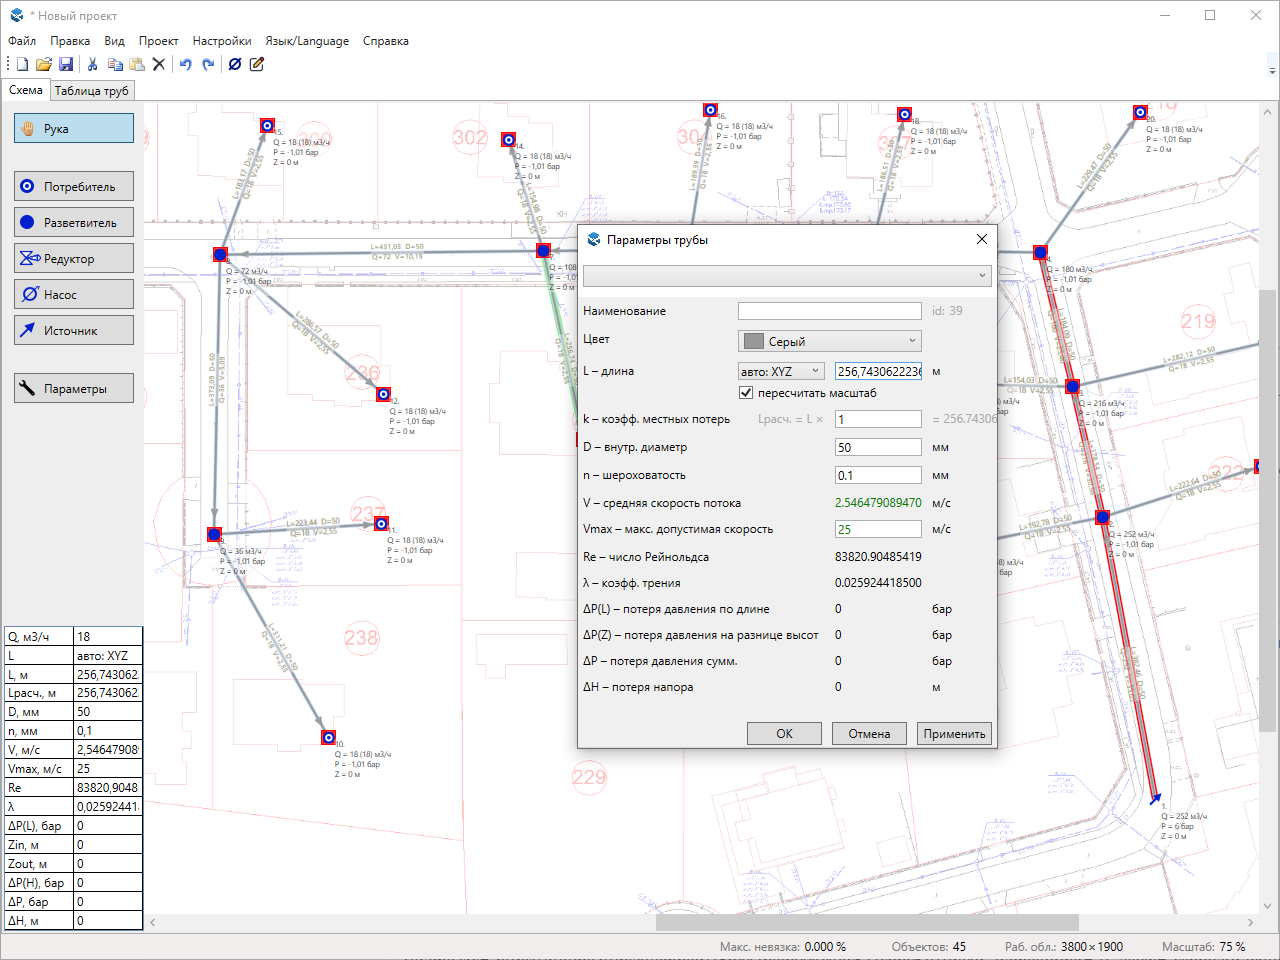The height and width of the screenshot is (960, 1280).
Task: Select the Редуктор tool
Action: pyautogui.click(x=74, y=259)
